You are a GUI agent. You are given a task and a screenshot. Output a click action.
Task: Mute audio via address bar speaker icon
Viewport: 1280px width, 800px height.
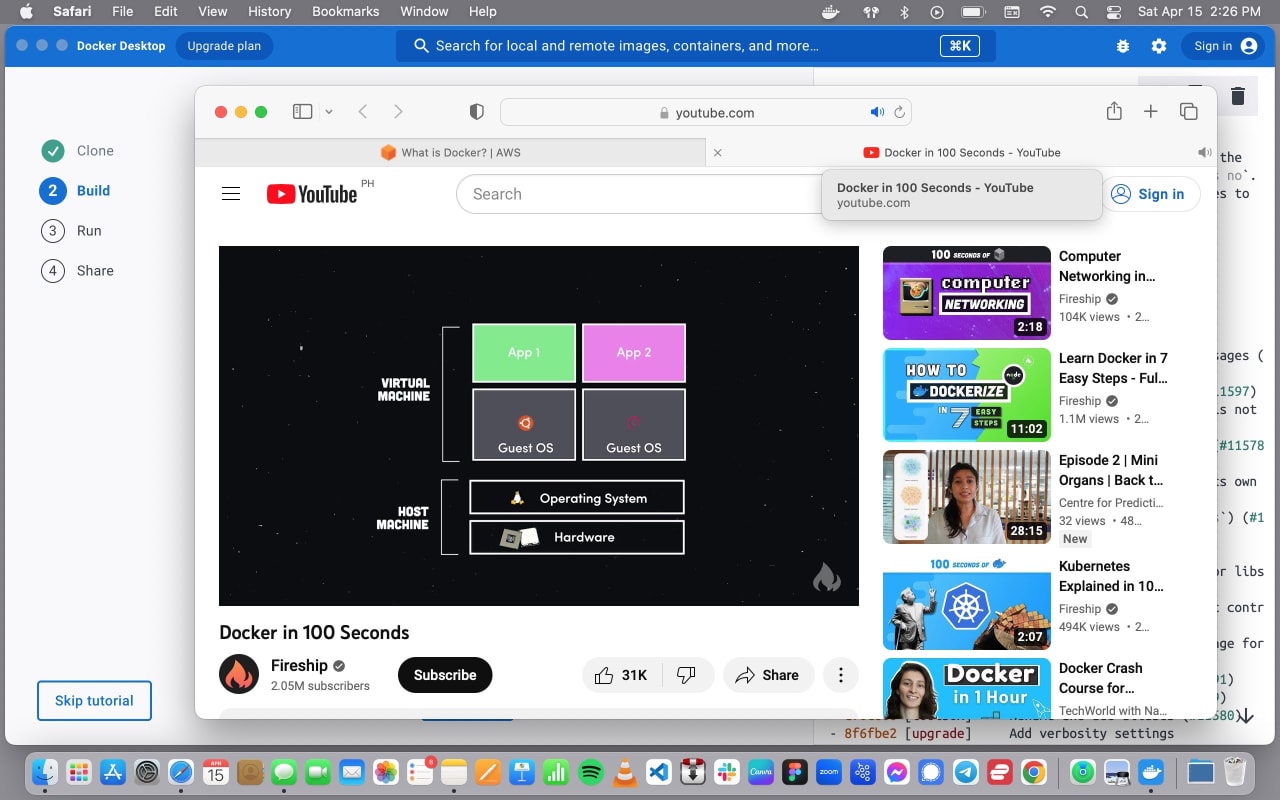click(x=877, y=112)
